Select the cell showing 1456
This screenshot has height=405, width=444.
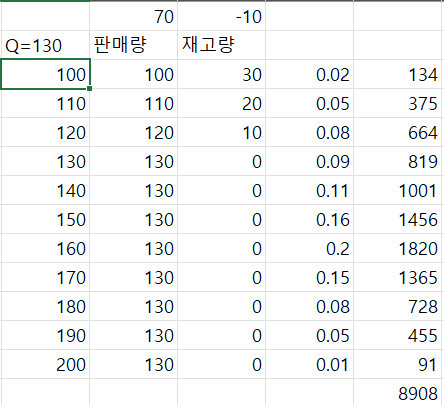tap(398, 219)
